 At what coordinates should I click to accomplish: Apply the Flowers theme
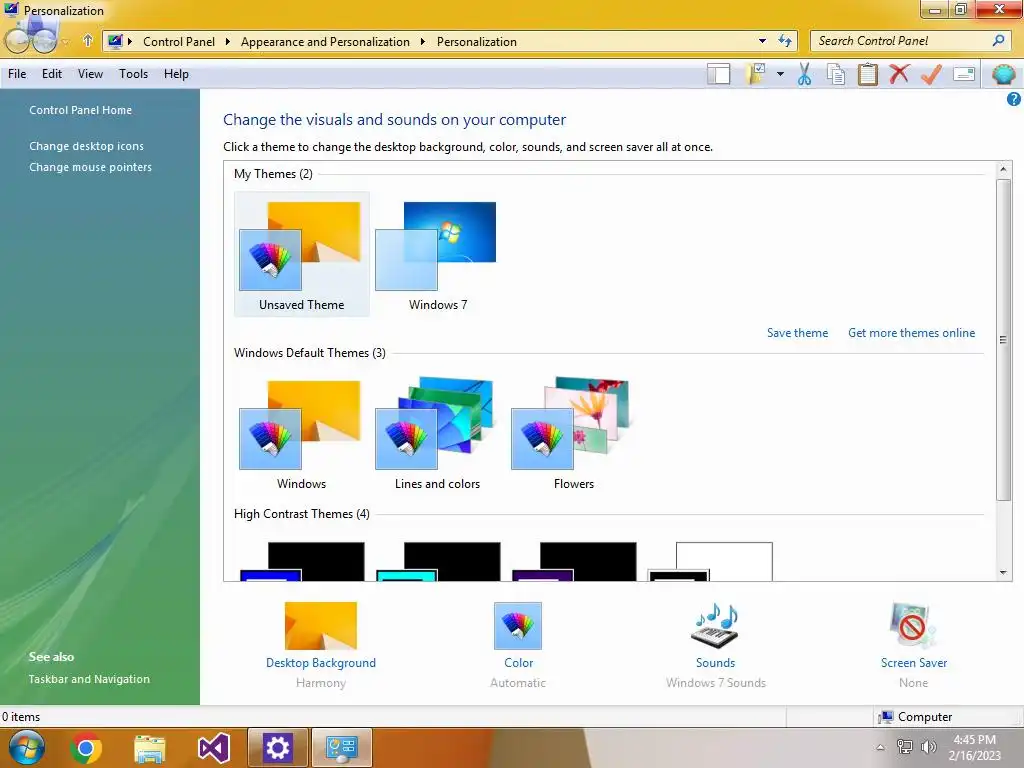573,433
